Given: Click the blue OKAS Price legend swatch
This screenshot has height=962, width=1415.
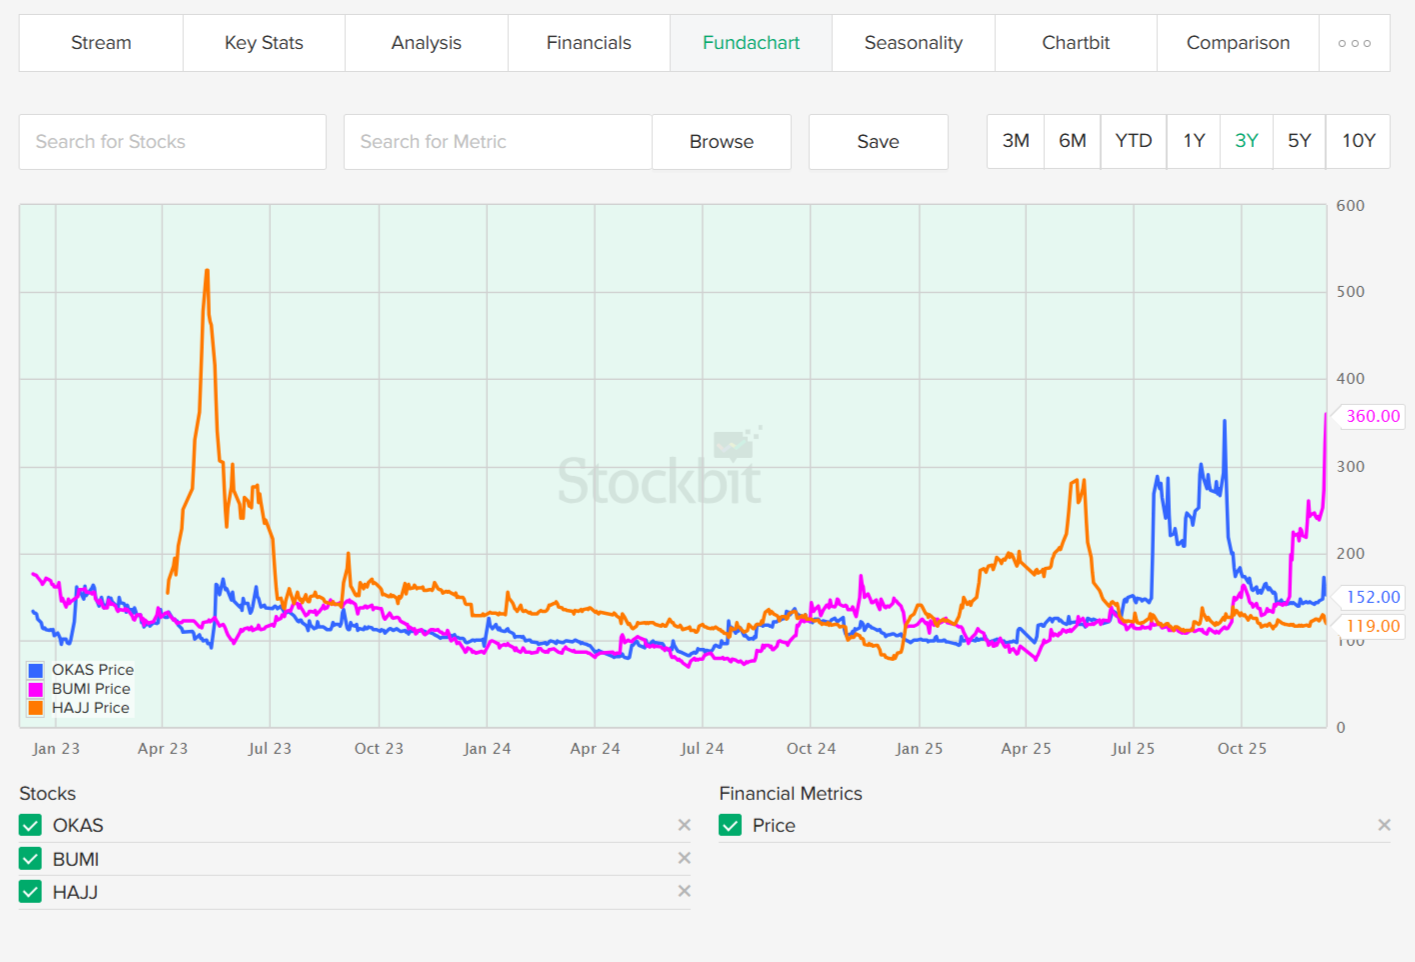Looking at the screenshot, I should [x=36, y=670].
